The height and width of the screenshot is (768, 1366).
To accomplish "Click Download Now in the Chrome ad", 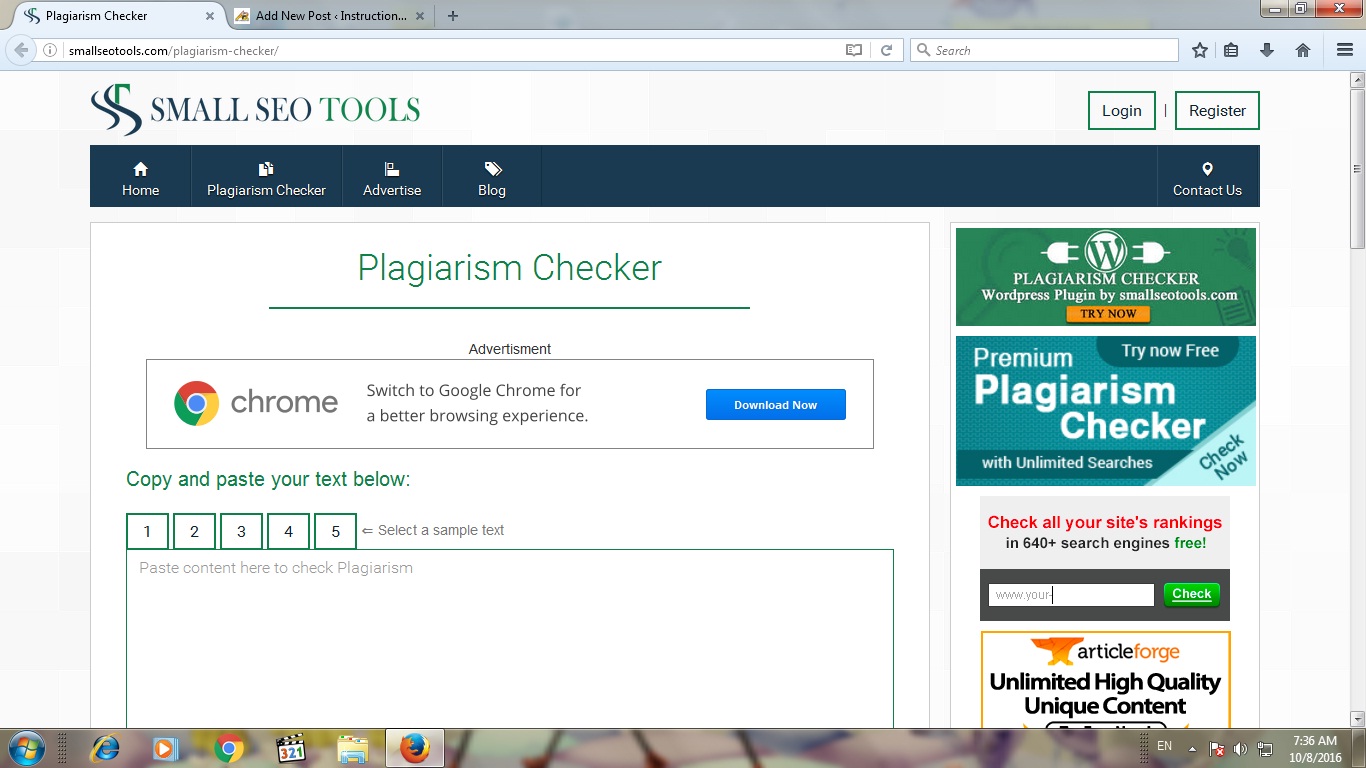I will (776, 405).
